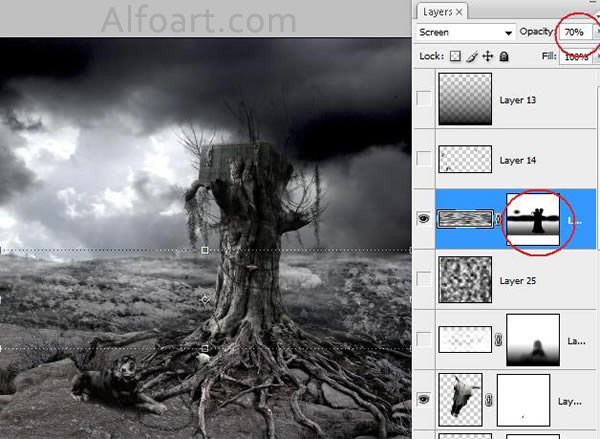The height and width of the screenshot is (439, 600).
Task: Edit the Opacity 70% field
Action: (575, 33)
